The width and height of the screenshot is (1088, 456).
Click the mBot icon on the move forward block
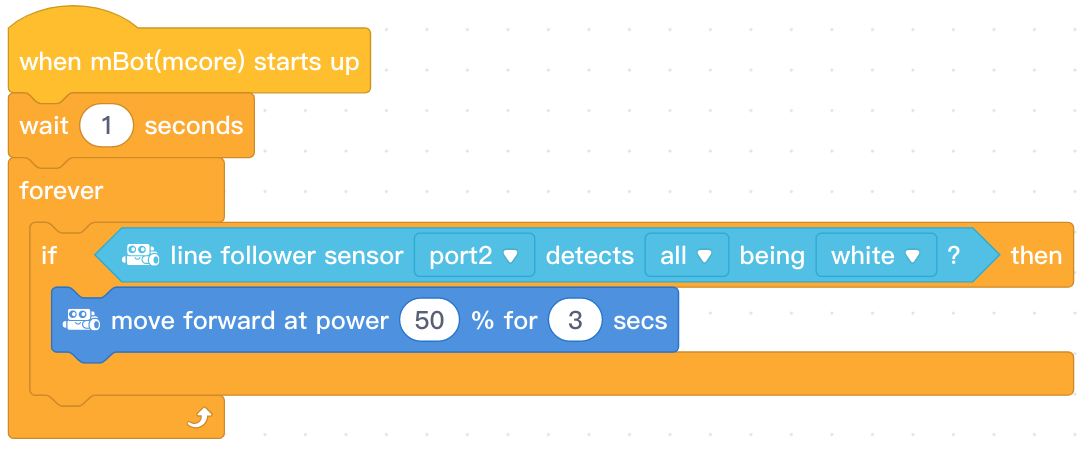[81, 321]
